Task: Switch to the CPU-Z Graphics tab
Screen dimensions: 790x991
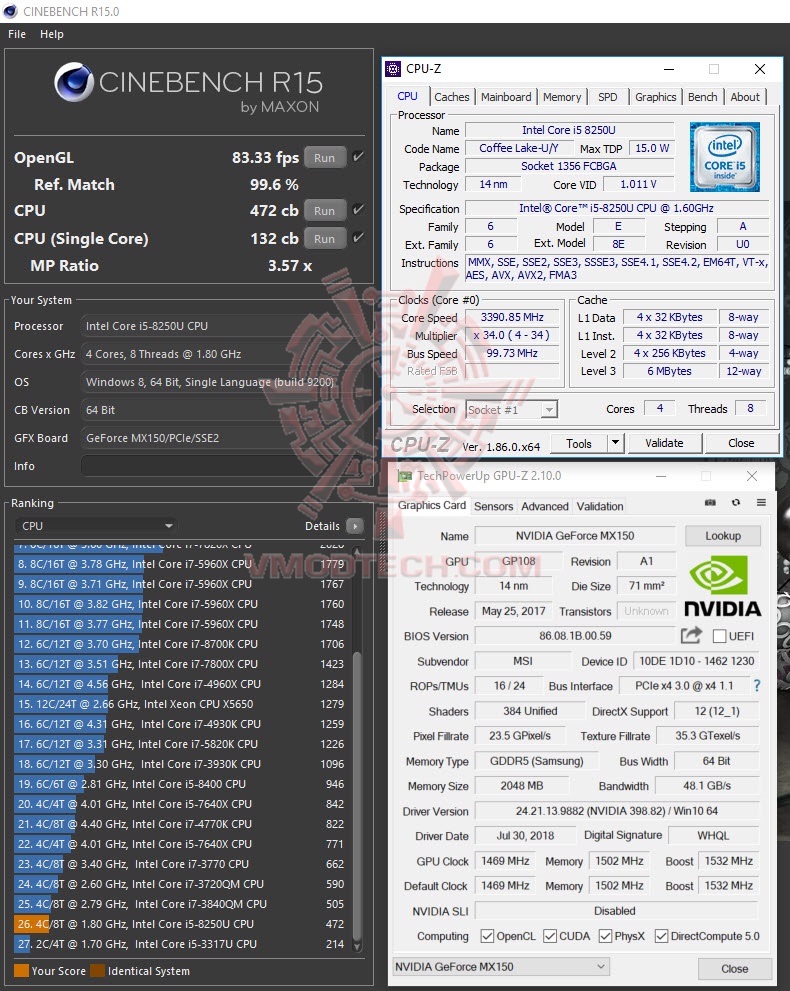Action: tap(656, 97)
